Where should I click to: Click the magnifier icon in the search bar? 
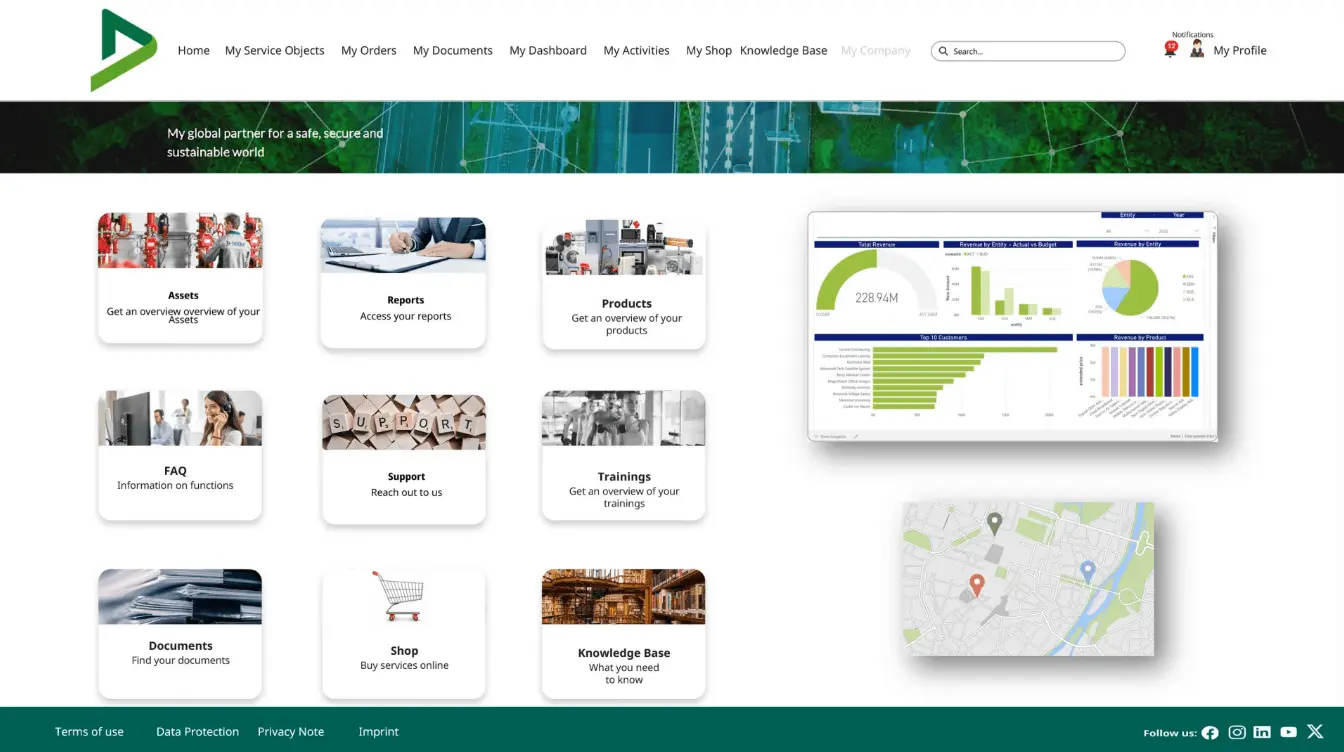945,50
